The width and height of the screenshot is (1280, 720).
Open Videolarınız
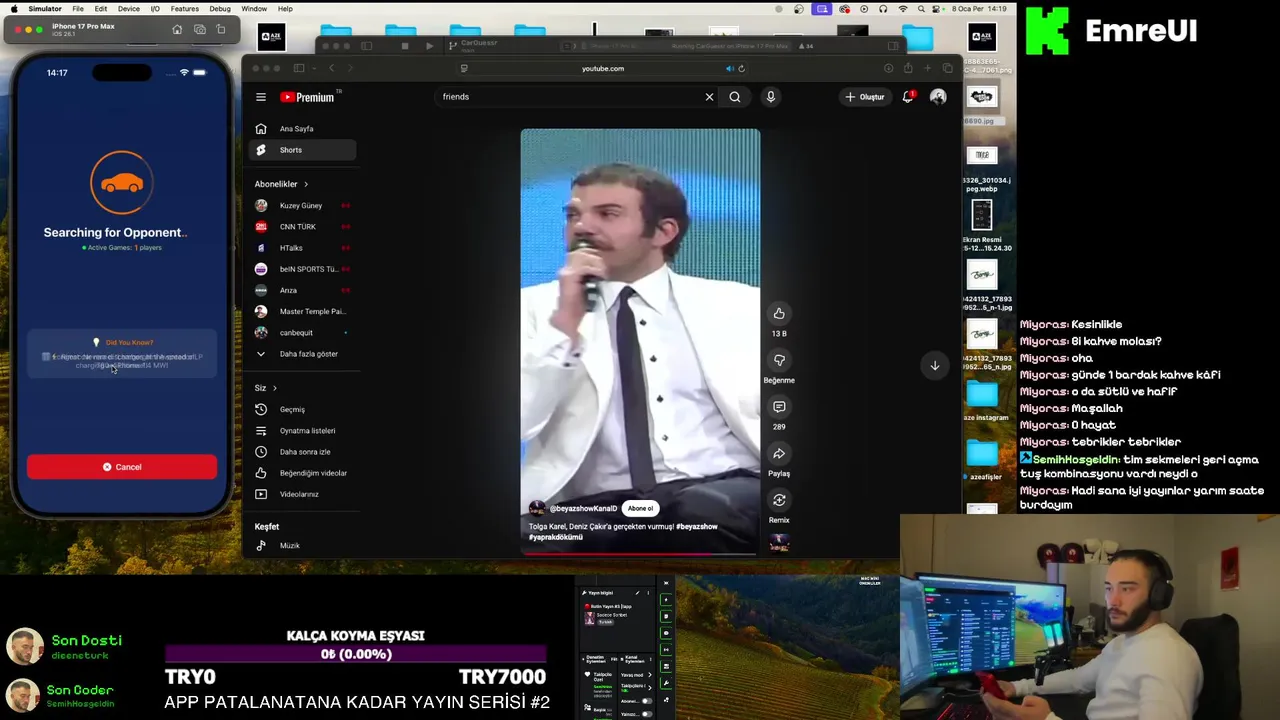pyautogui.click(x=302, y=494)
